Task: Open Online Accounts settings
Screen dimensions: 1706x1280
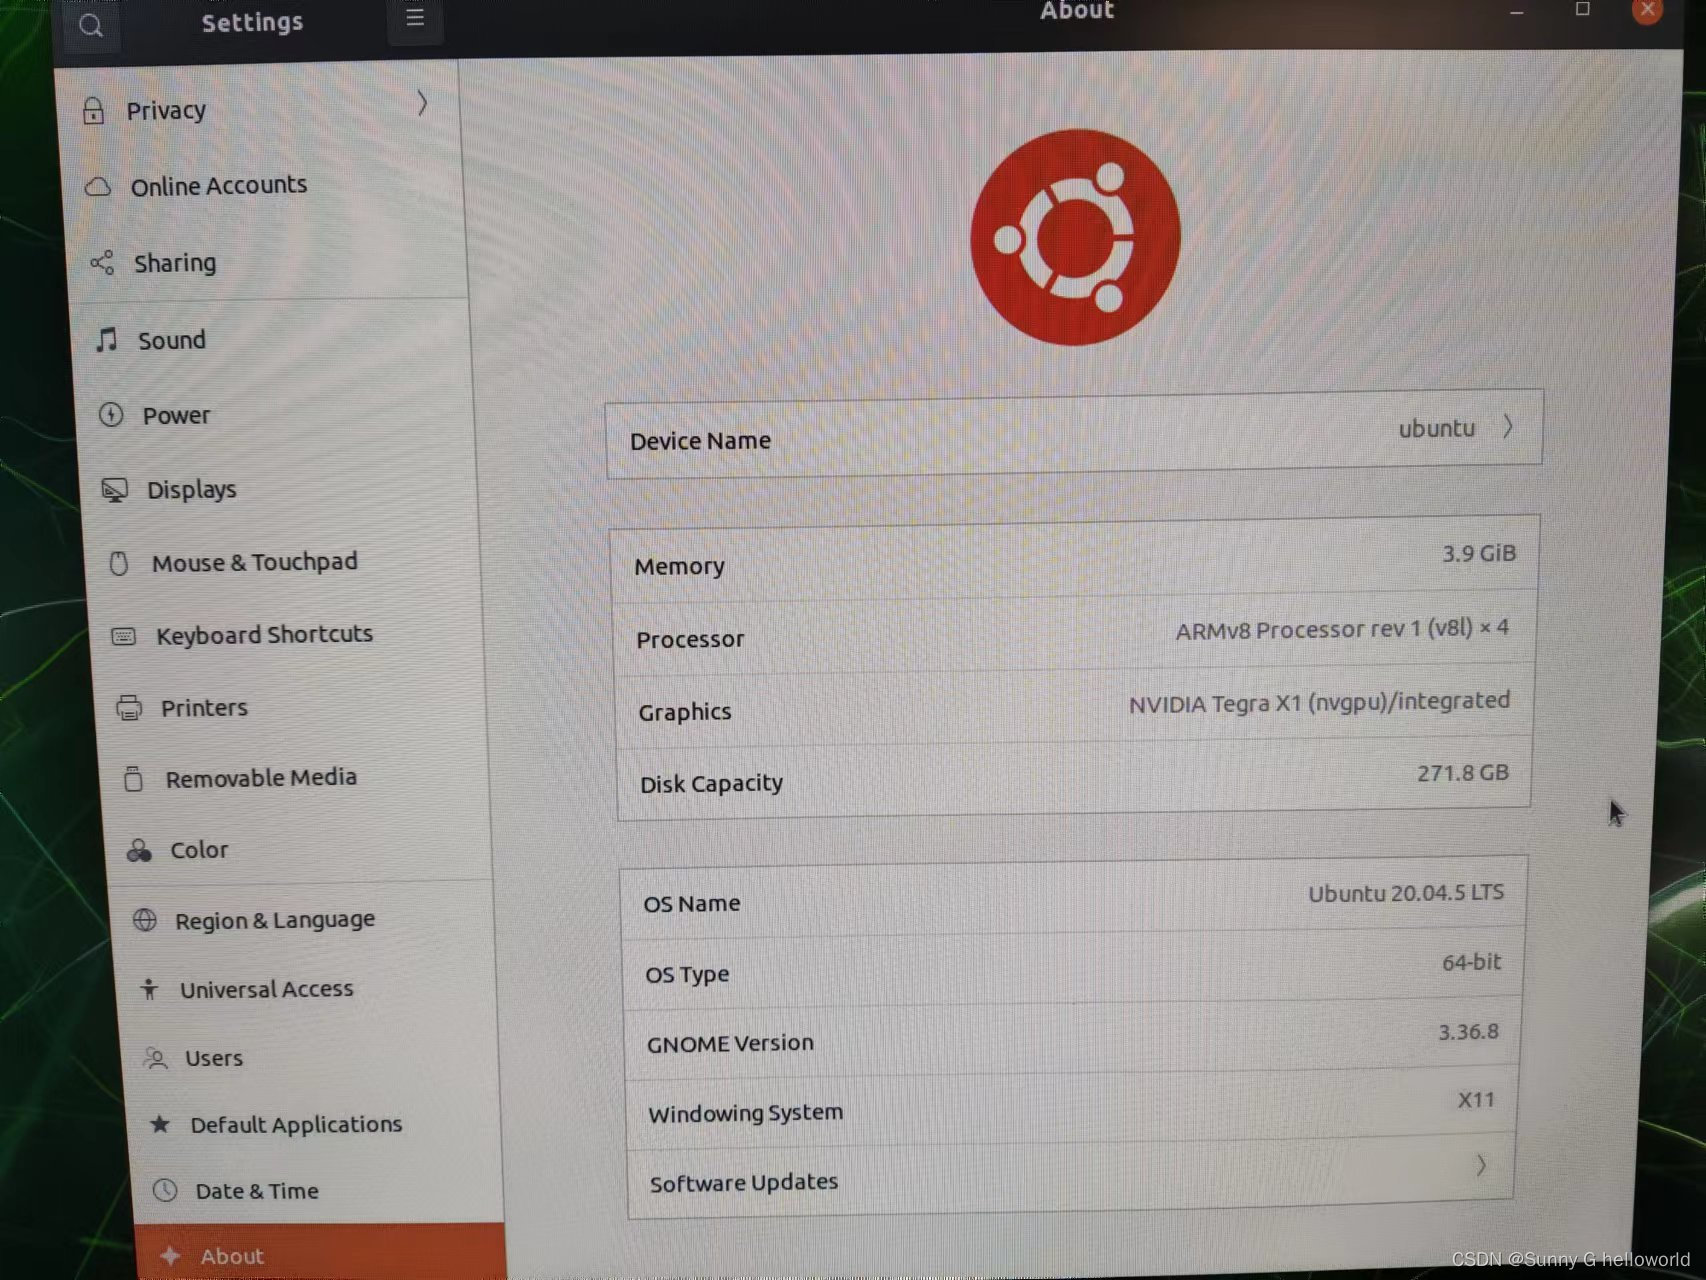Action: click(x=264, y=186)
